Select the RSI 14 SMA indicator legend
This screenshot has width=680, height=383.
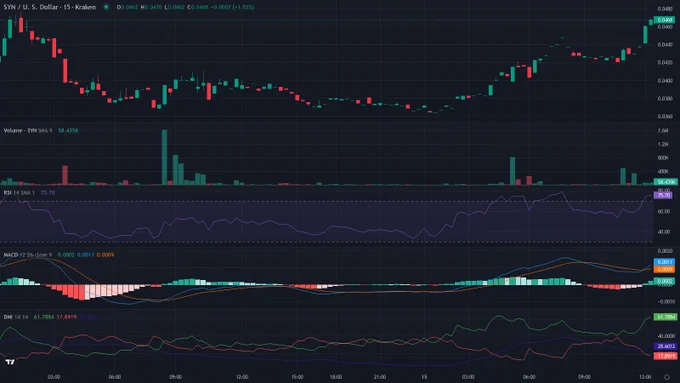pos(19,193)
